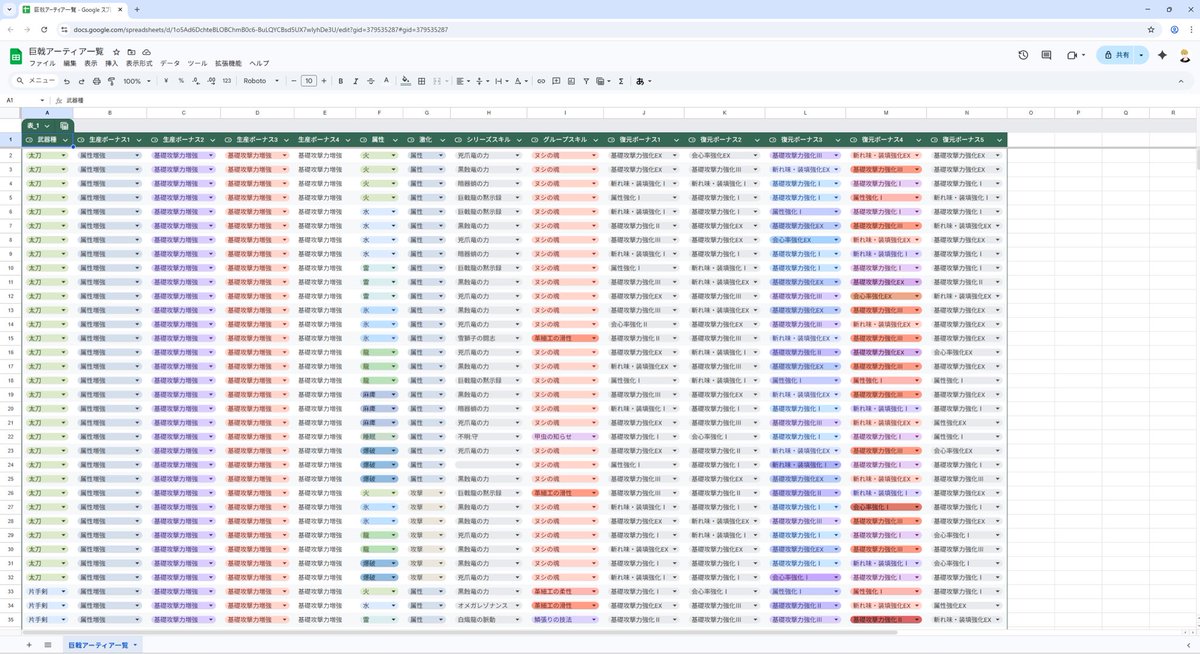Open the あ input tools dropdown
This screenshot has height=654, width=1200.
(x=643, y=81)
